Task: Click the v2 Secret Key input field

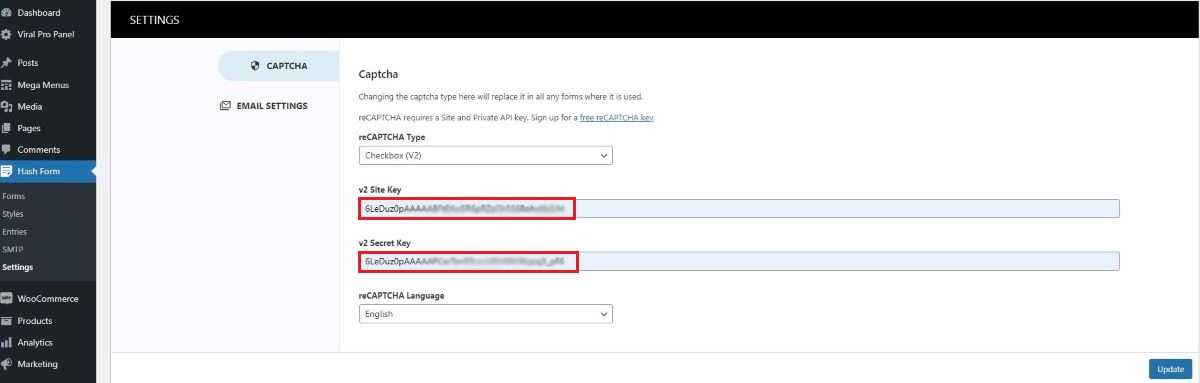Action: (x=739, y=261)
